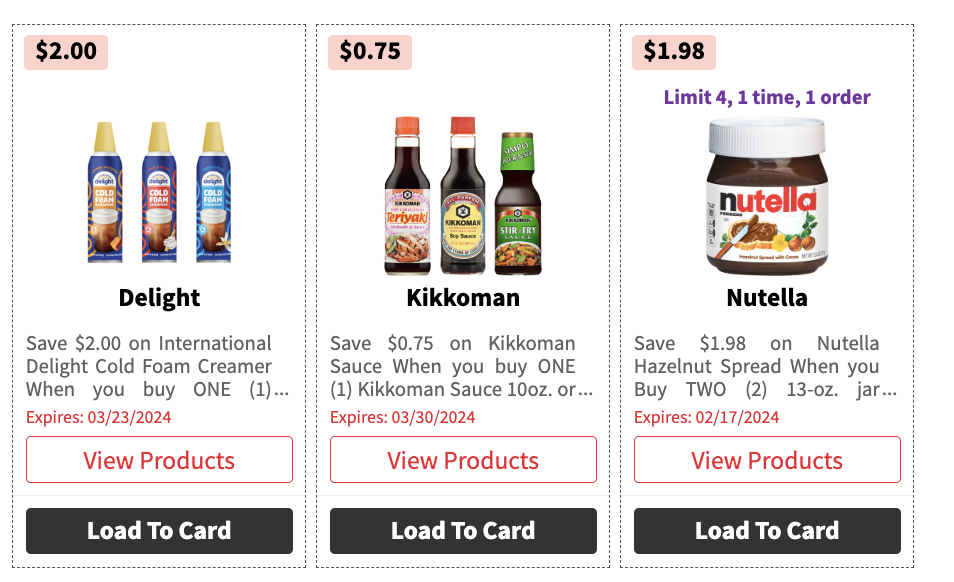Screen dimensions: 954x582
Task: Expand the truncated Kikkoman offer description
Action: [x=463, y=366]
